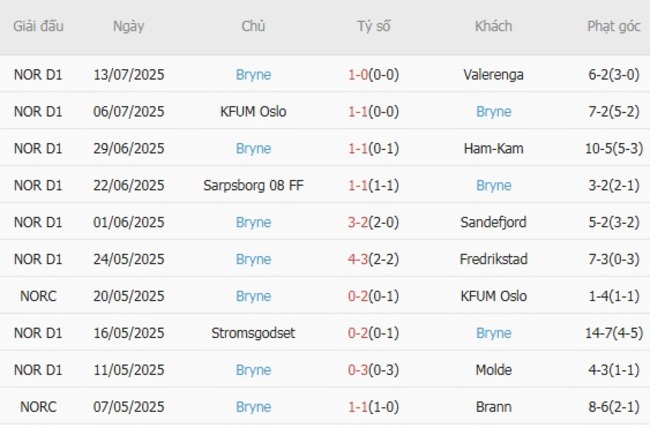Open the Sarpsborg 08 FF team link
650x428 pixels.
pyautogui.click(x=253, y=185)
